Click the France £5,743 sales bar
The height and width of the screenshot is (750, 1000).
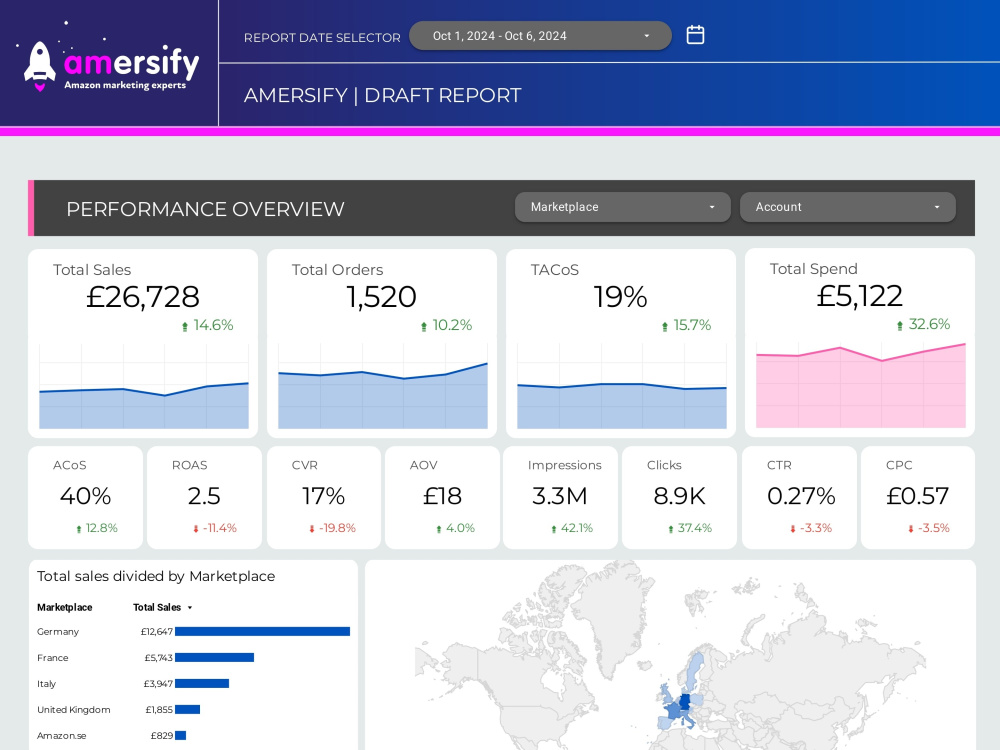[214, 658]
